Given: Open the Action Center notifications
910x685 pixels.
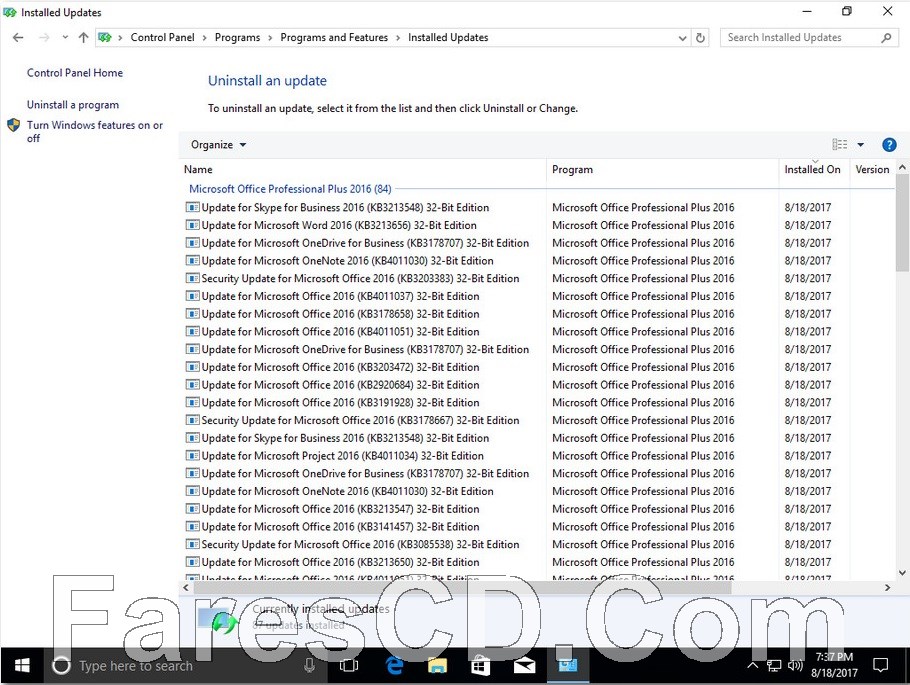Looking at the screenshot, I should (880, 665).
